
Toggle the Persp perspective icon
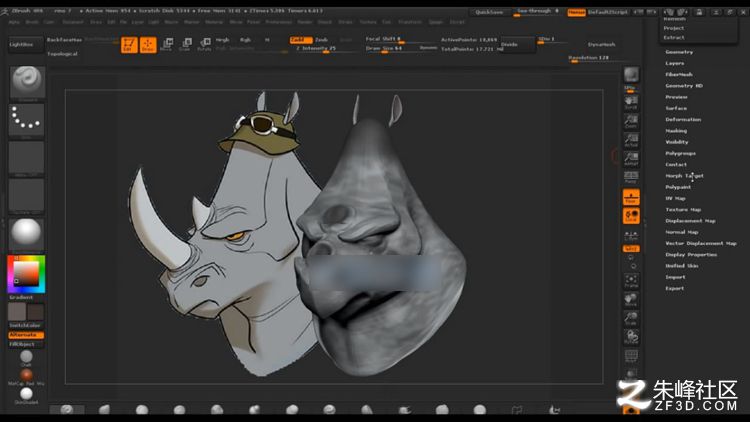pos(631,177)
